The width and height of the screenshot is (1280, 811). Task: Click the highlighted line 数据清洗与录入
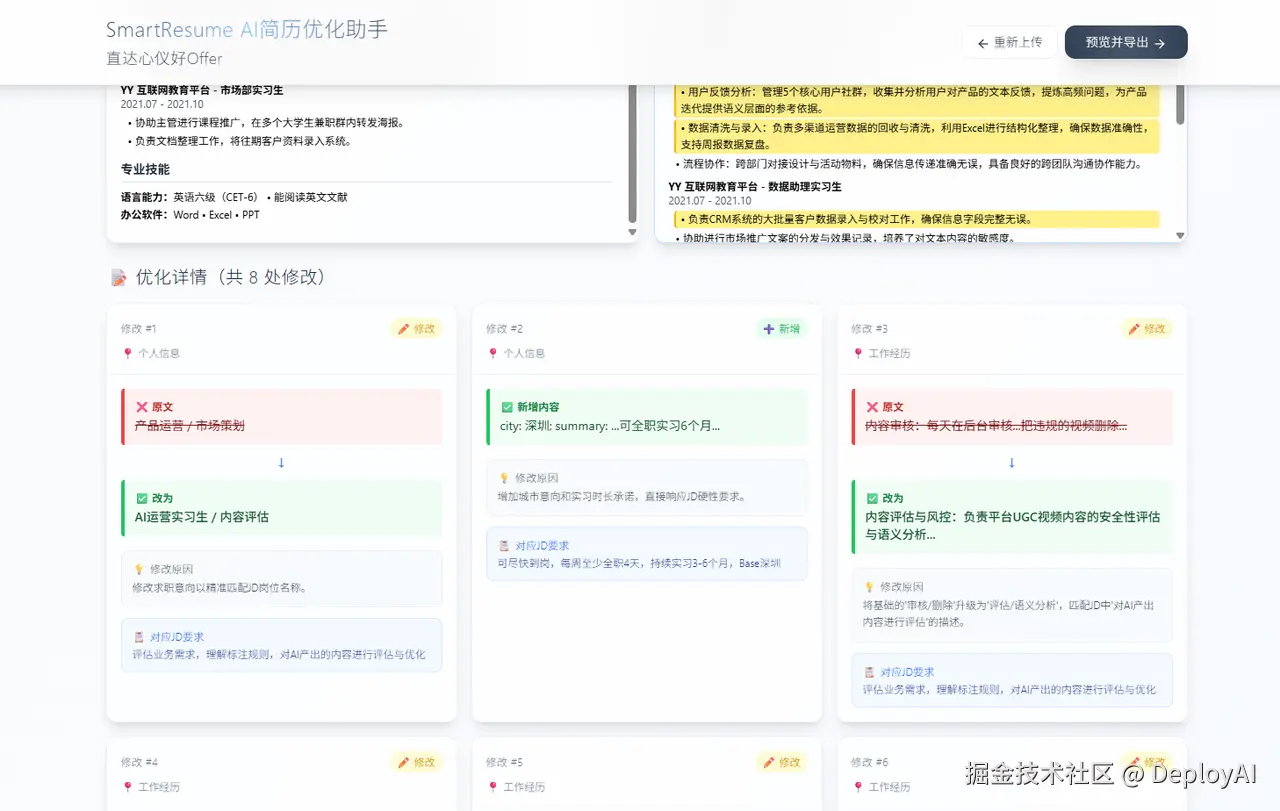click(917, 136)
